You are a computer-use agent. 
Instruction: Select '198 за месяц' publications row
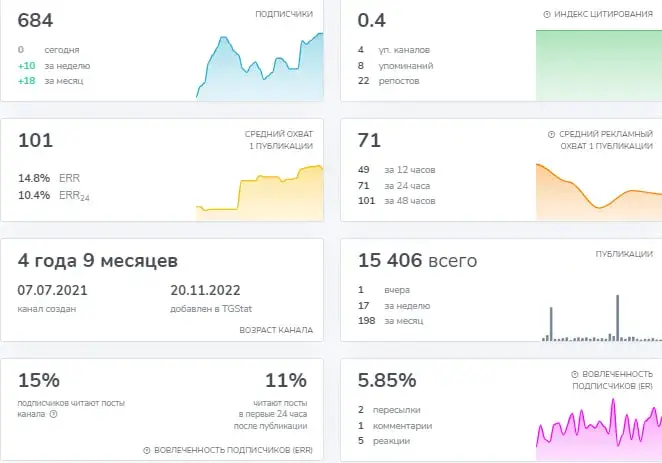(391, 321)
